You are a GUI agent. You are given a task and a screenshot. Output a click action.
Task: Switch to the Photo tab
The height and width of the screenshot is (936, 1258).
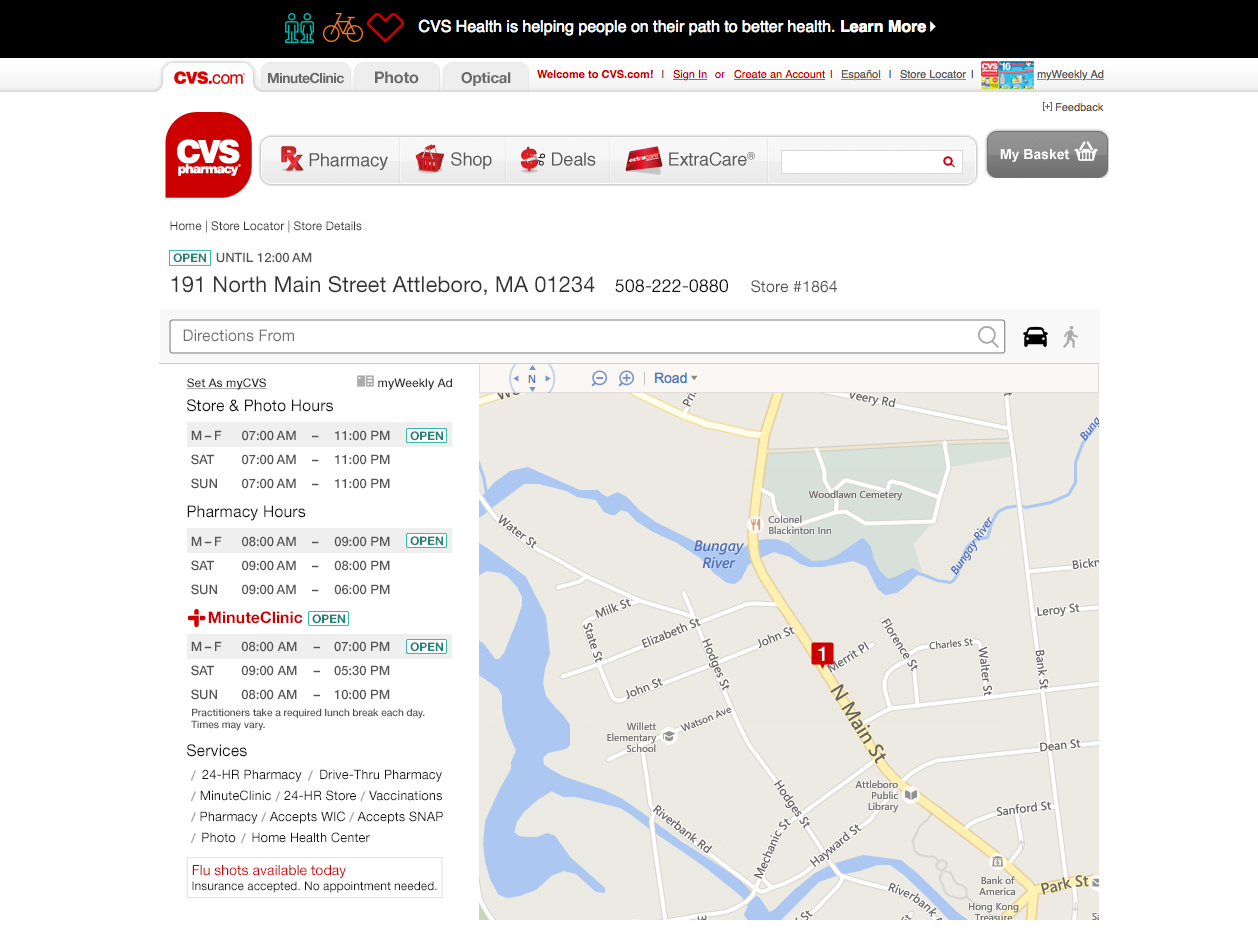[396, 77]
